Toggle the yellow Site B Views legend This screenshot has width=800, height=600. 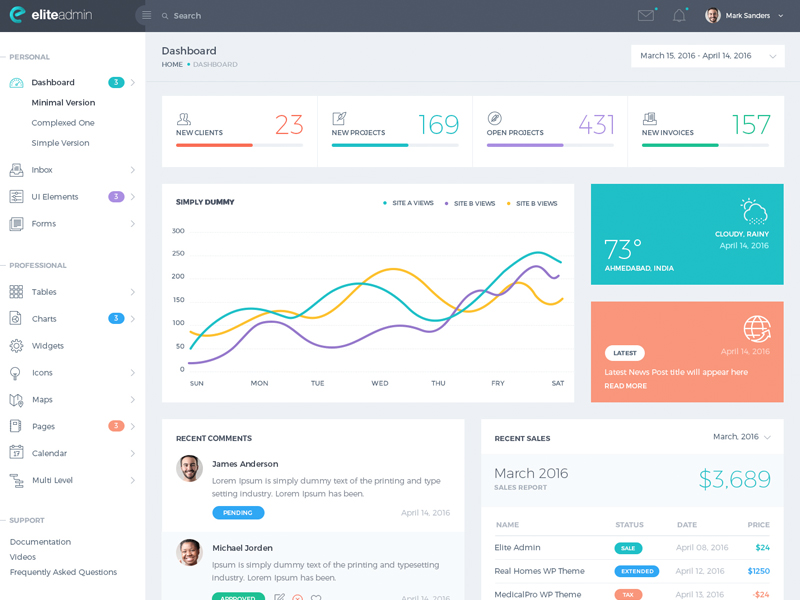[x=532, y=203]
